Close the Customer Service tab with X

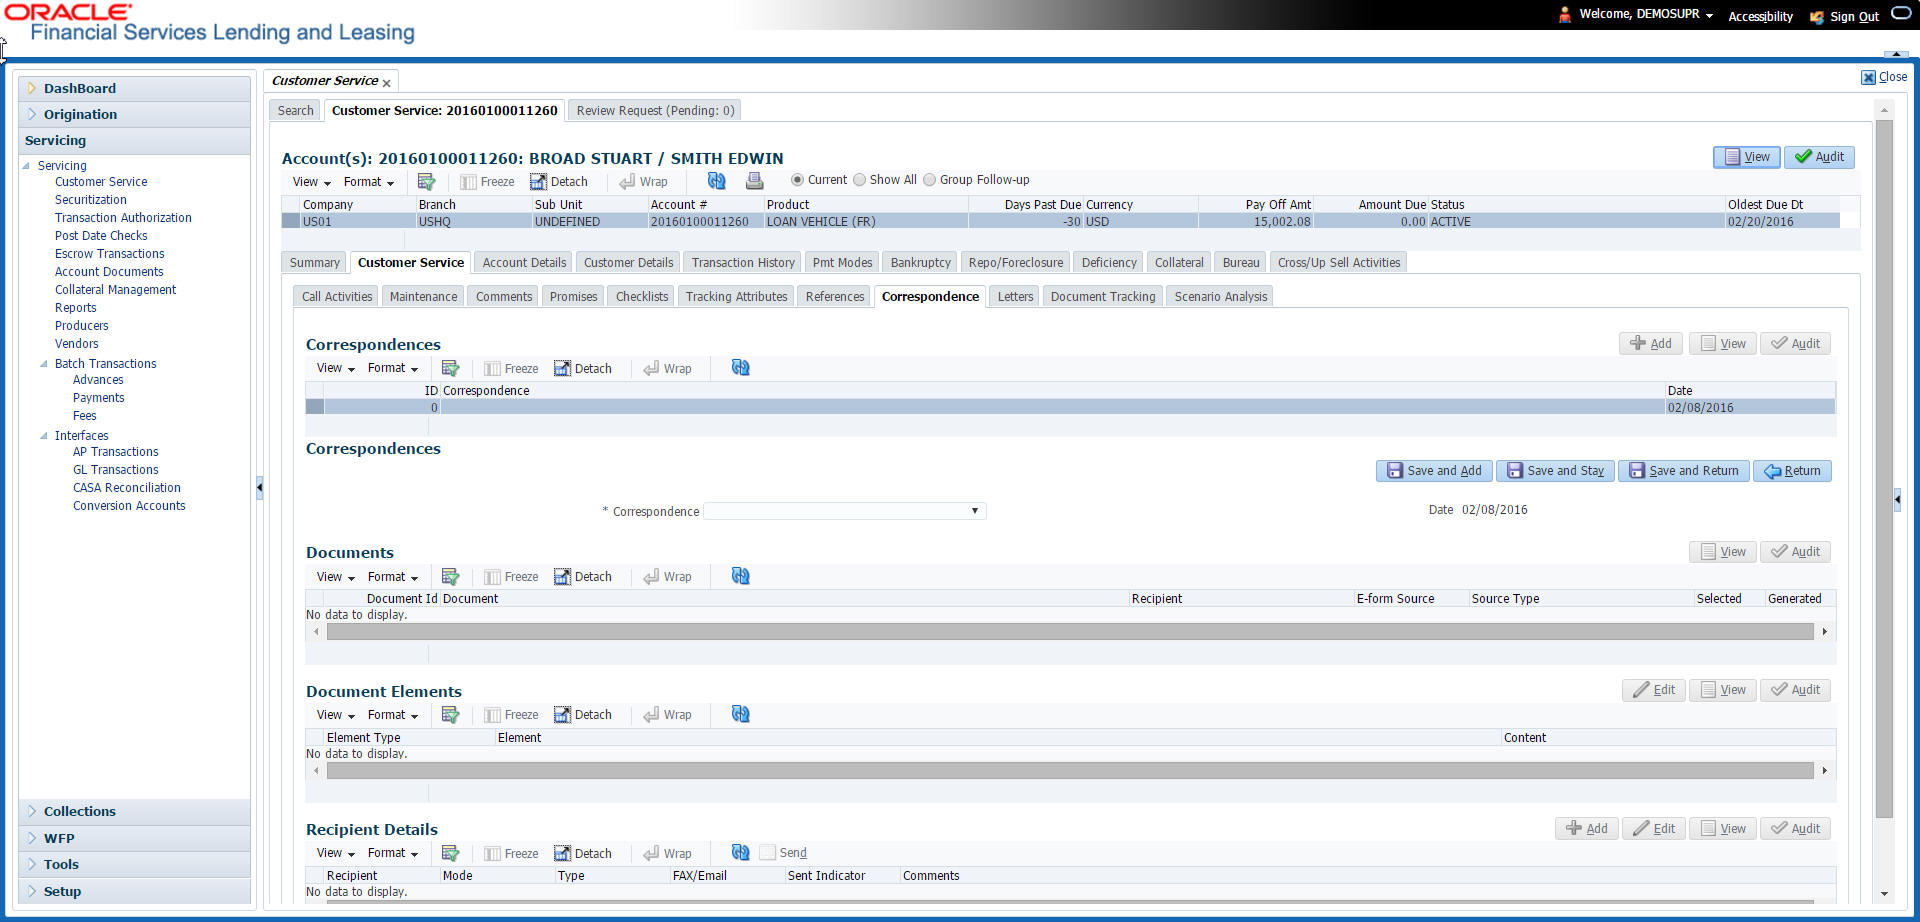pos(386,83)
